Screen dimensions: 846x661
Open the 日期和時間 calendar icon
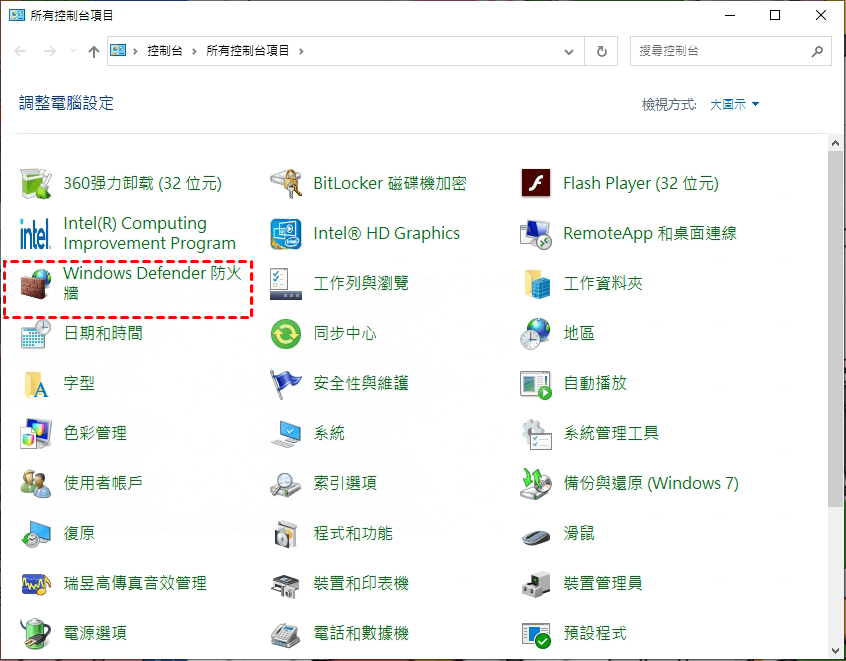click(x=36, y=333)
